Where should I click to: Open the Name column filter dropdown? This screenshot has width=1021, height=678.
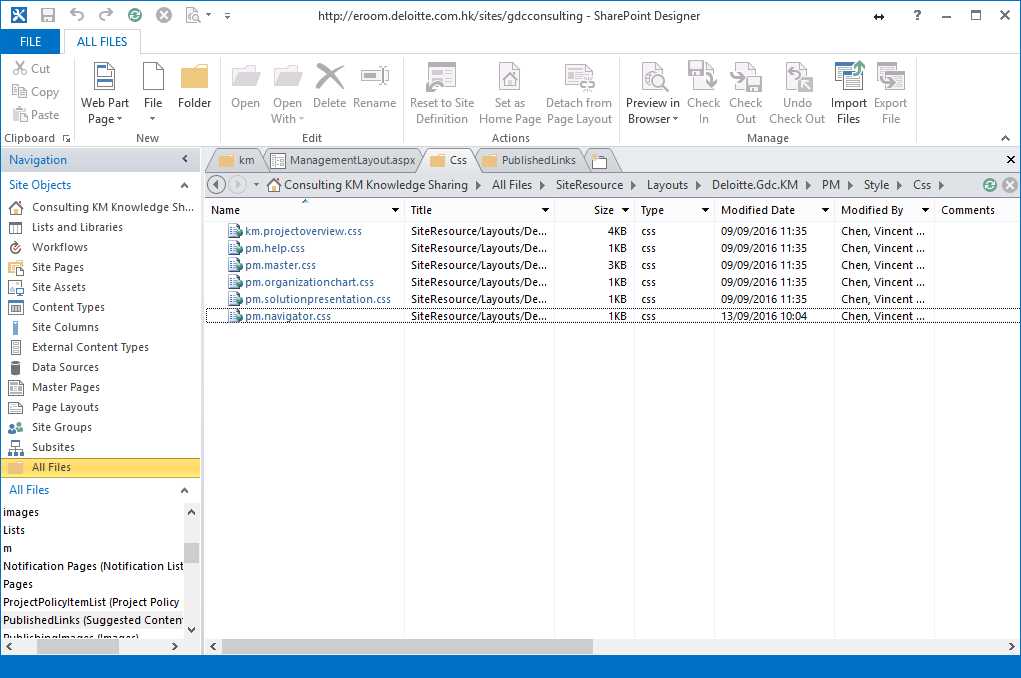(395, 210)
